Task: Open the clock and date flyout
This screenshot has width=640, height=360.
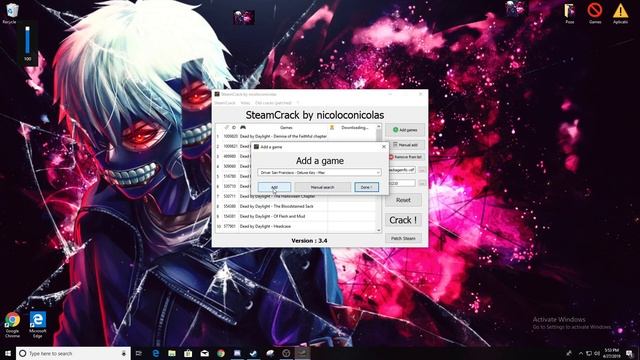Action: (611, 353)
